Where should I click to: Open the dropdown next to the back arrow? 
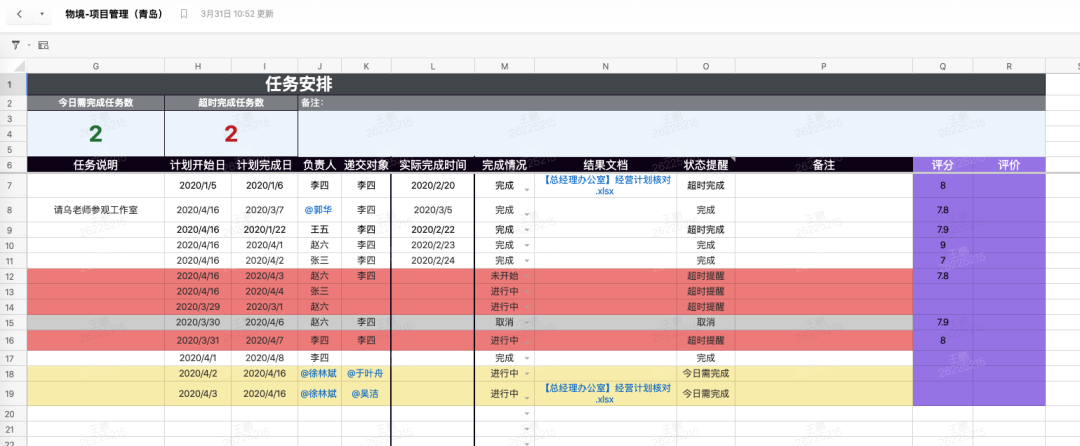[x=41, y=14]
